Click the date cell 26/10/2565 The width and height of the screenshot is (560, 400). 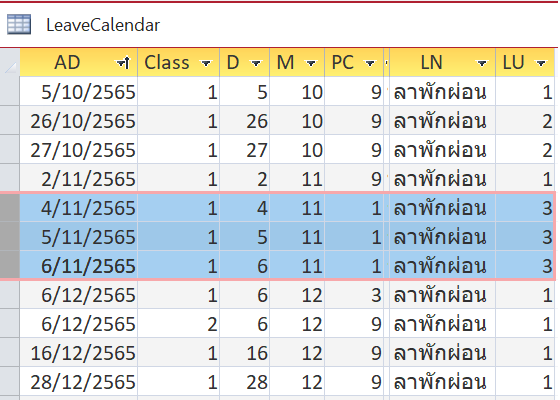(x=79, y=121)
